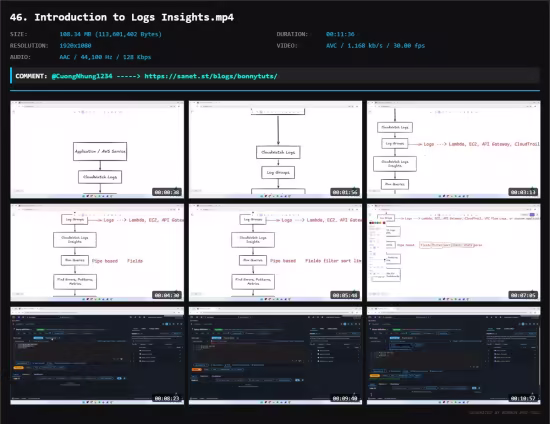Click the sanet.st/blogs/bonnytuts URL in the comment
The height and width of the screenshot is (424, 550).
pyautogui.click(x=211, y=76)
